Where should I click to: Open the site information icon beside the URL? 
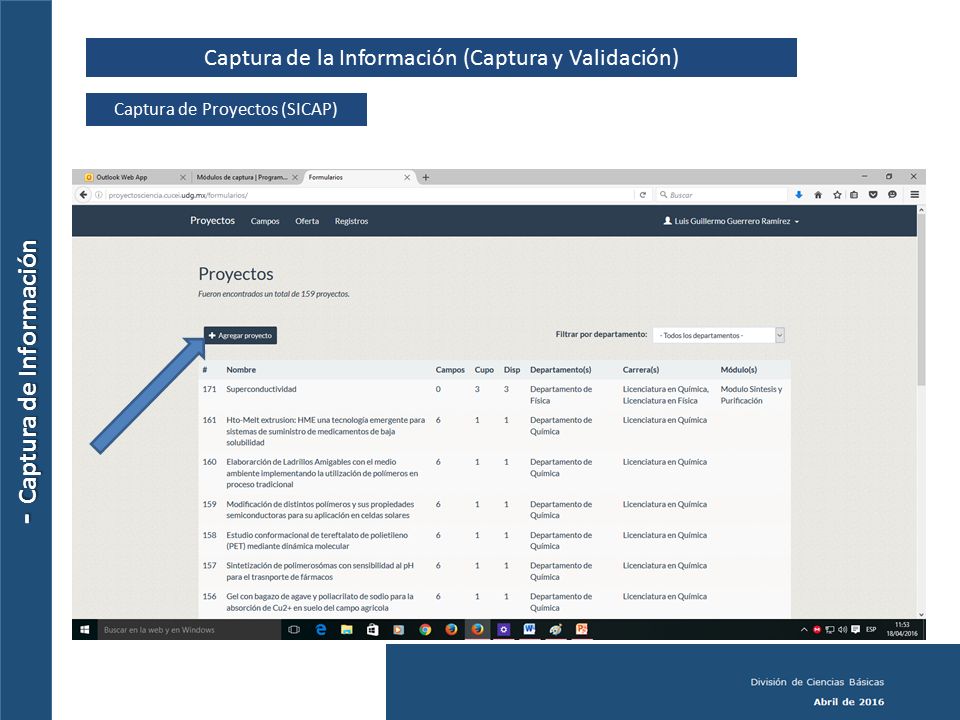(99, 195)
